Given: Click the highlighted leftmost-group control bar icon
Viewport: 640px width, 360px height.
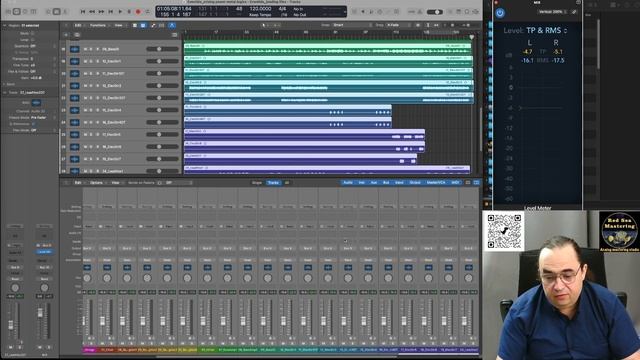Looking at the screenshot, I should tap(16, 12).
